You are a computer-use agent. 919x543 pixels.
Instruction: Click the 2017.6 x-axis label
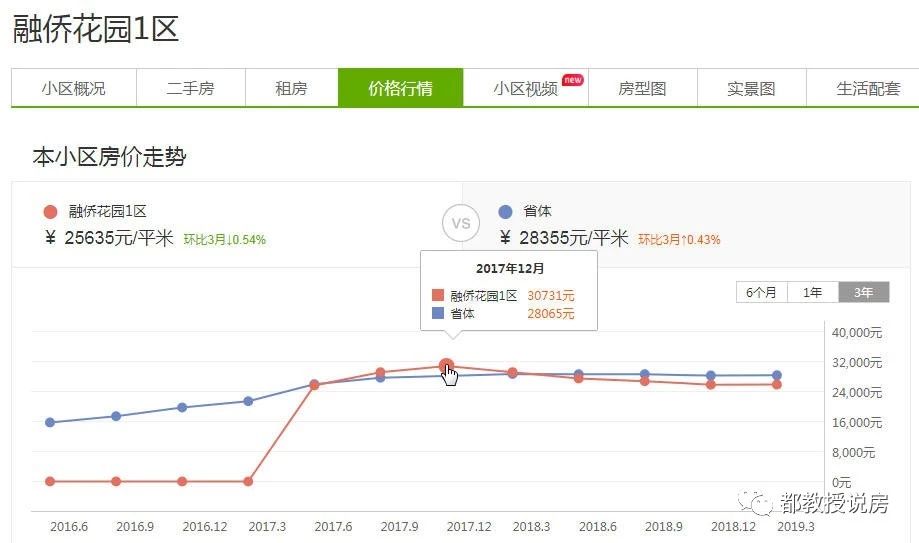click(333, 527)
